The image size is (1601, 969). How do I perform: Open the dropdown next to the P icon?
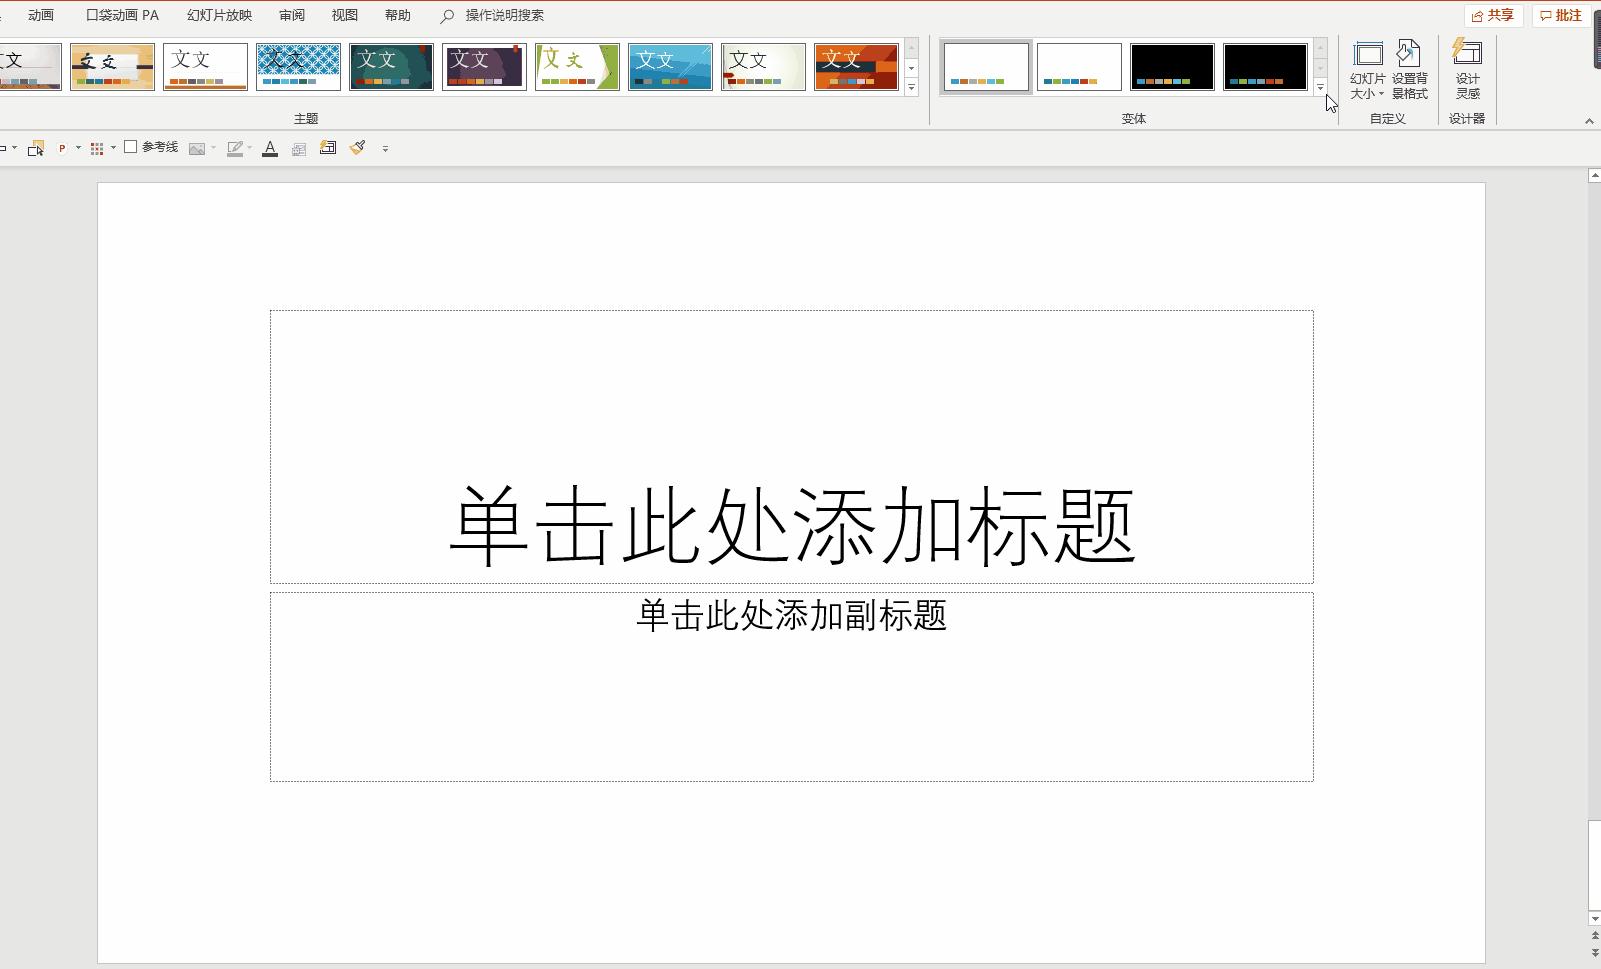[x=79, y=147]
